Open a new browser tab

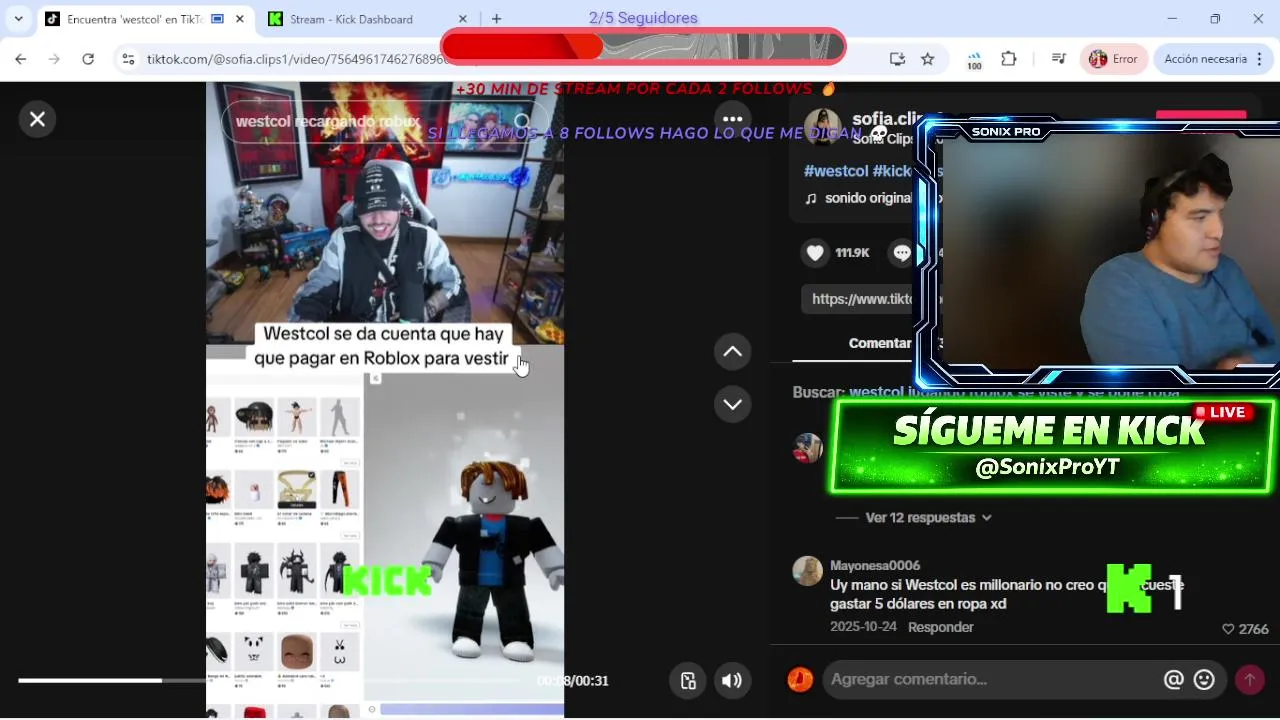(x=497, y=19)
